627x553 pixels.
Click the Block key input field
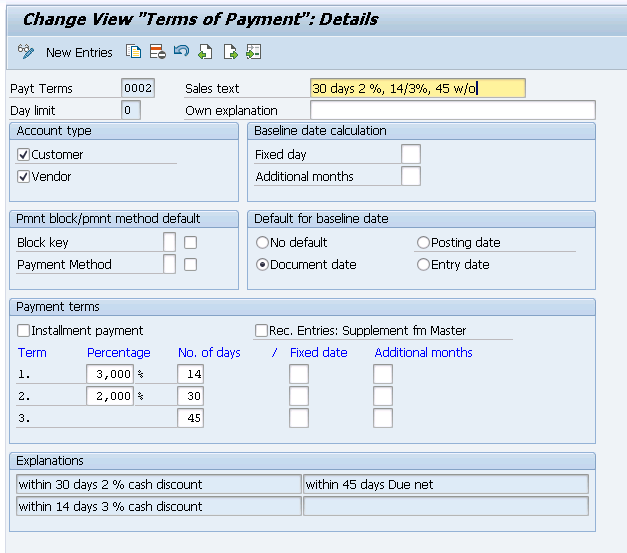(170, 242)
